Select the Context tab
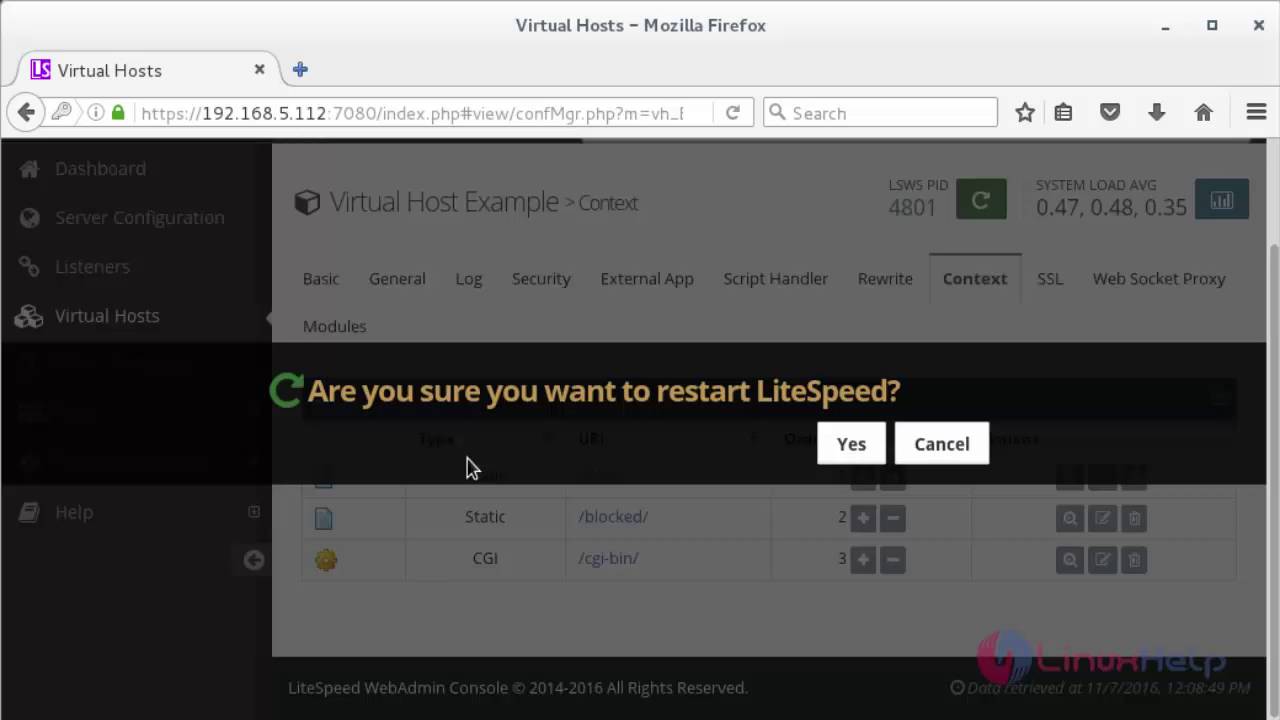 pyautogui.click(x=975, y=279)
